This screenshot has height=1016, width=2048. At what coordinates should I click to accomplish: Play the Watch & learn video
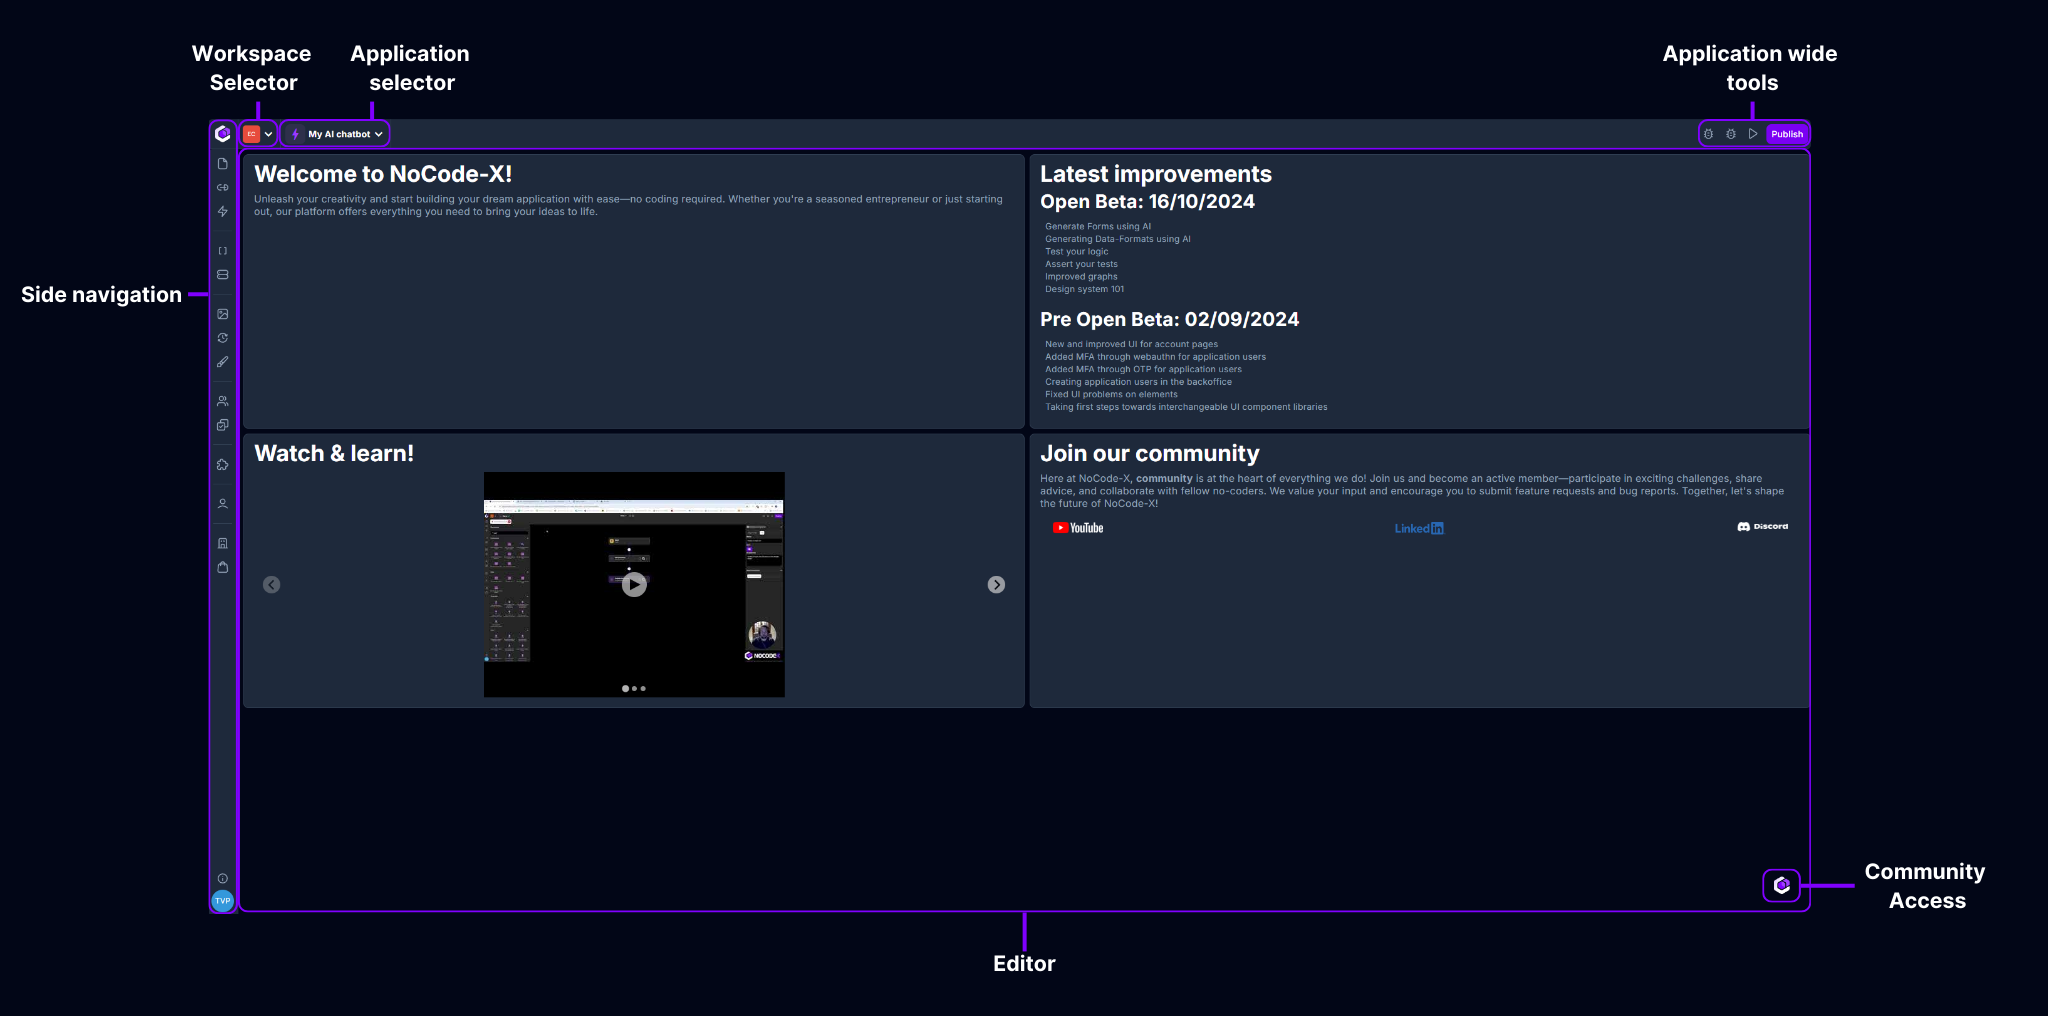pyautogui.click(x=633, y=585)
